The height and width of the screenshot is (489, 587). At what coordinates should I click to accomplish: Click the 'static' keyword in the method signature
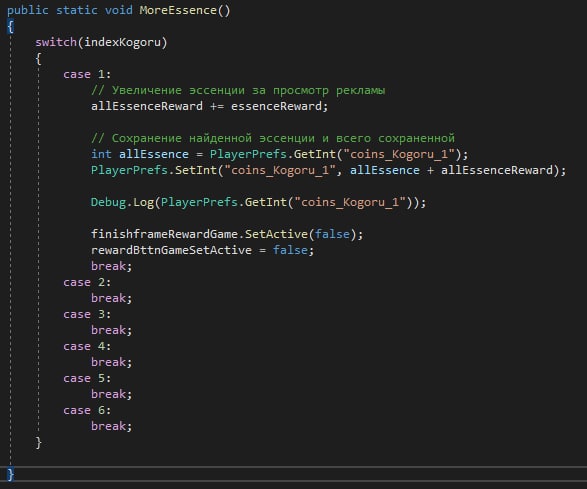pos(77,10)
